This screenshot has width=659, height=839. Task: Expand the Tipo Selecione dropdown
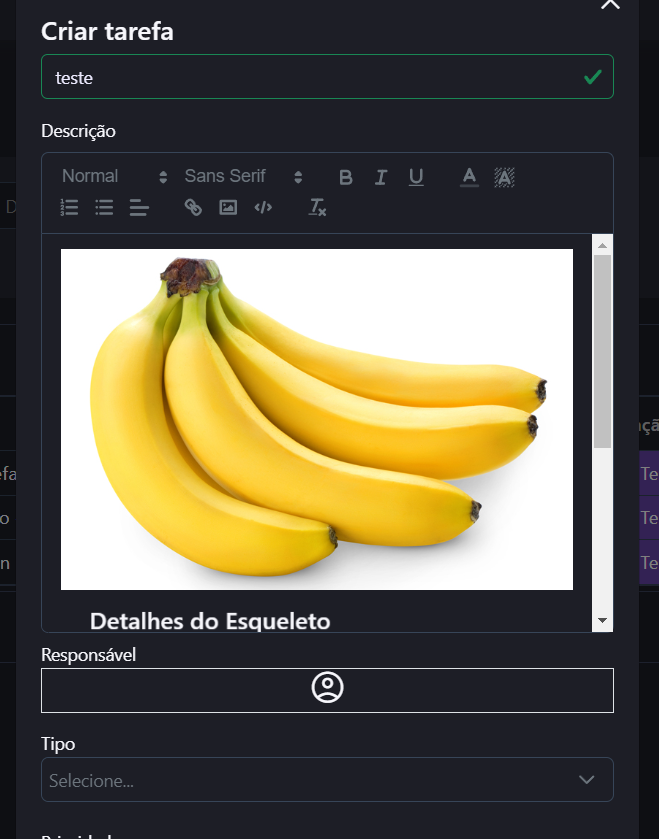327,780
